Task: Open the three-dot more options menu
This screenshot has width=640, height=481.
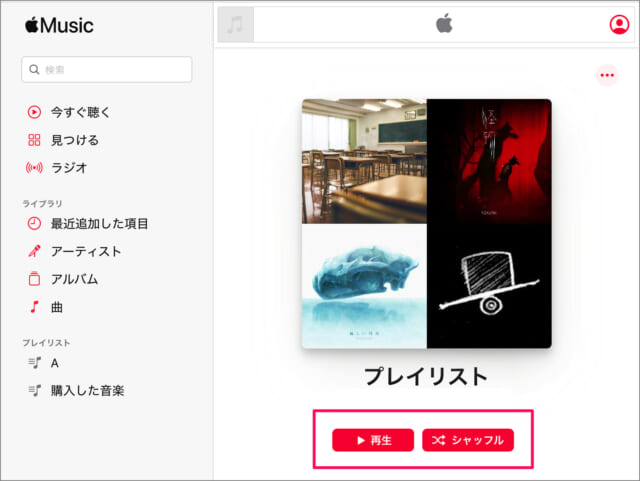Action: 607,75
